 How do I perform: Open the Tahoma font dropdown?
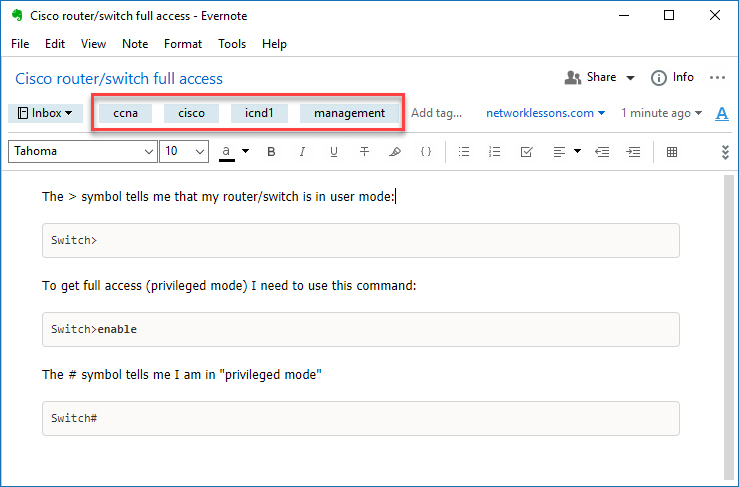click(83, 151)
